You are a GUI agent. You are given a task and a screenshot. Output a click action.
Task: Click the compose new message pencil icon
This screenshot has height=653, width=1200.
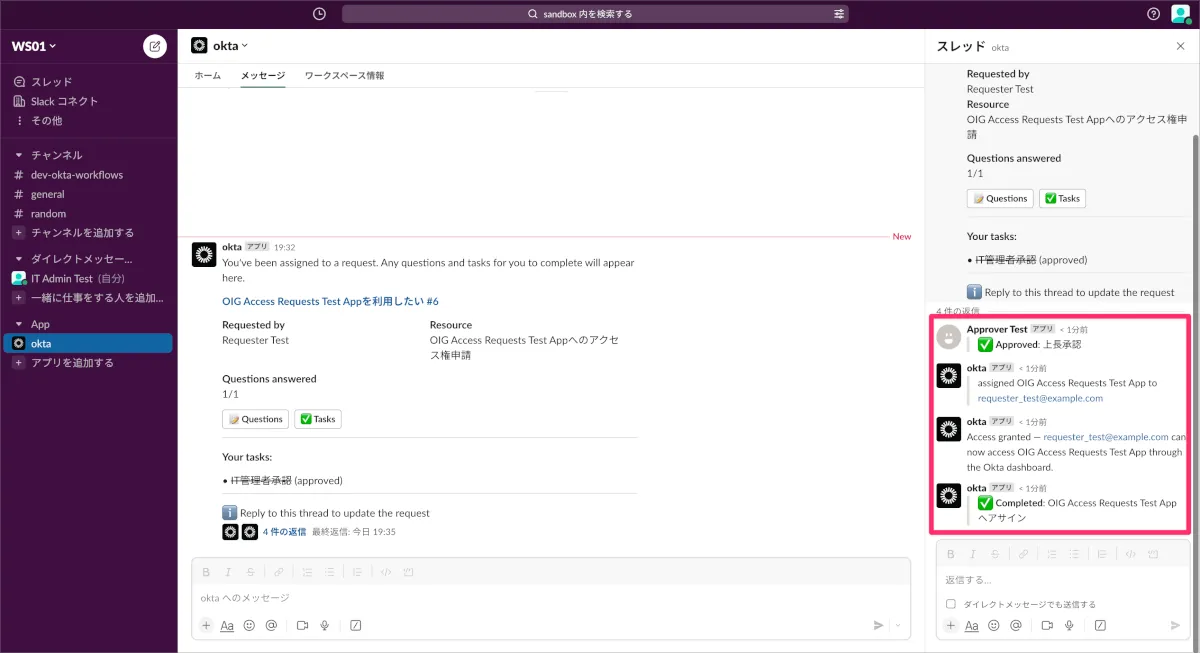[155, 46]
